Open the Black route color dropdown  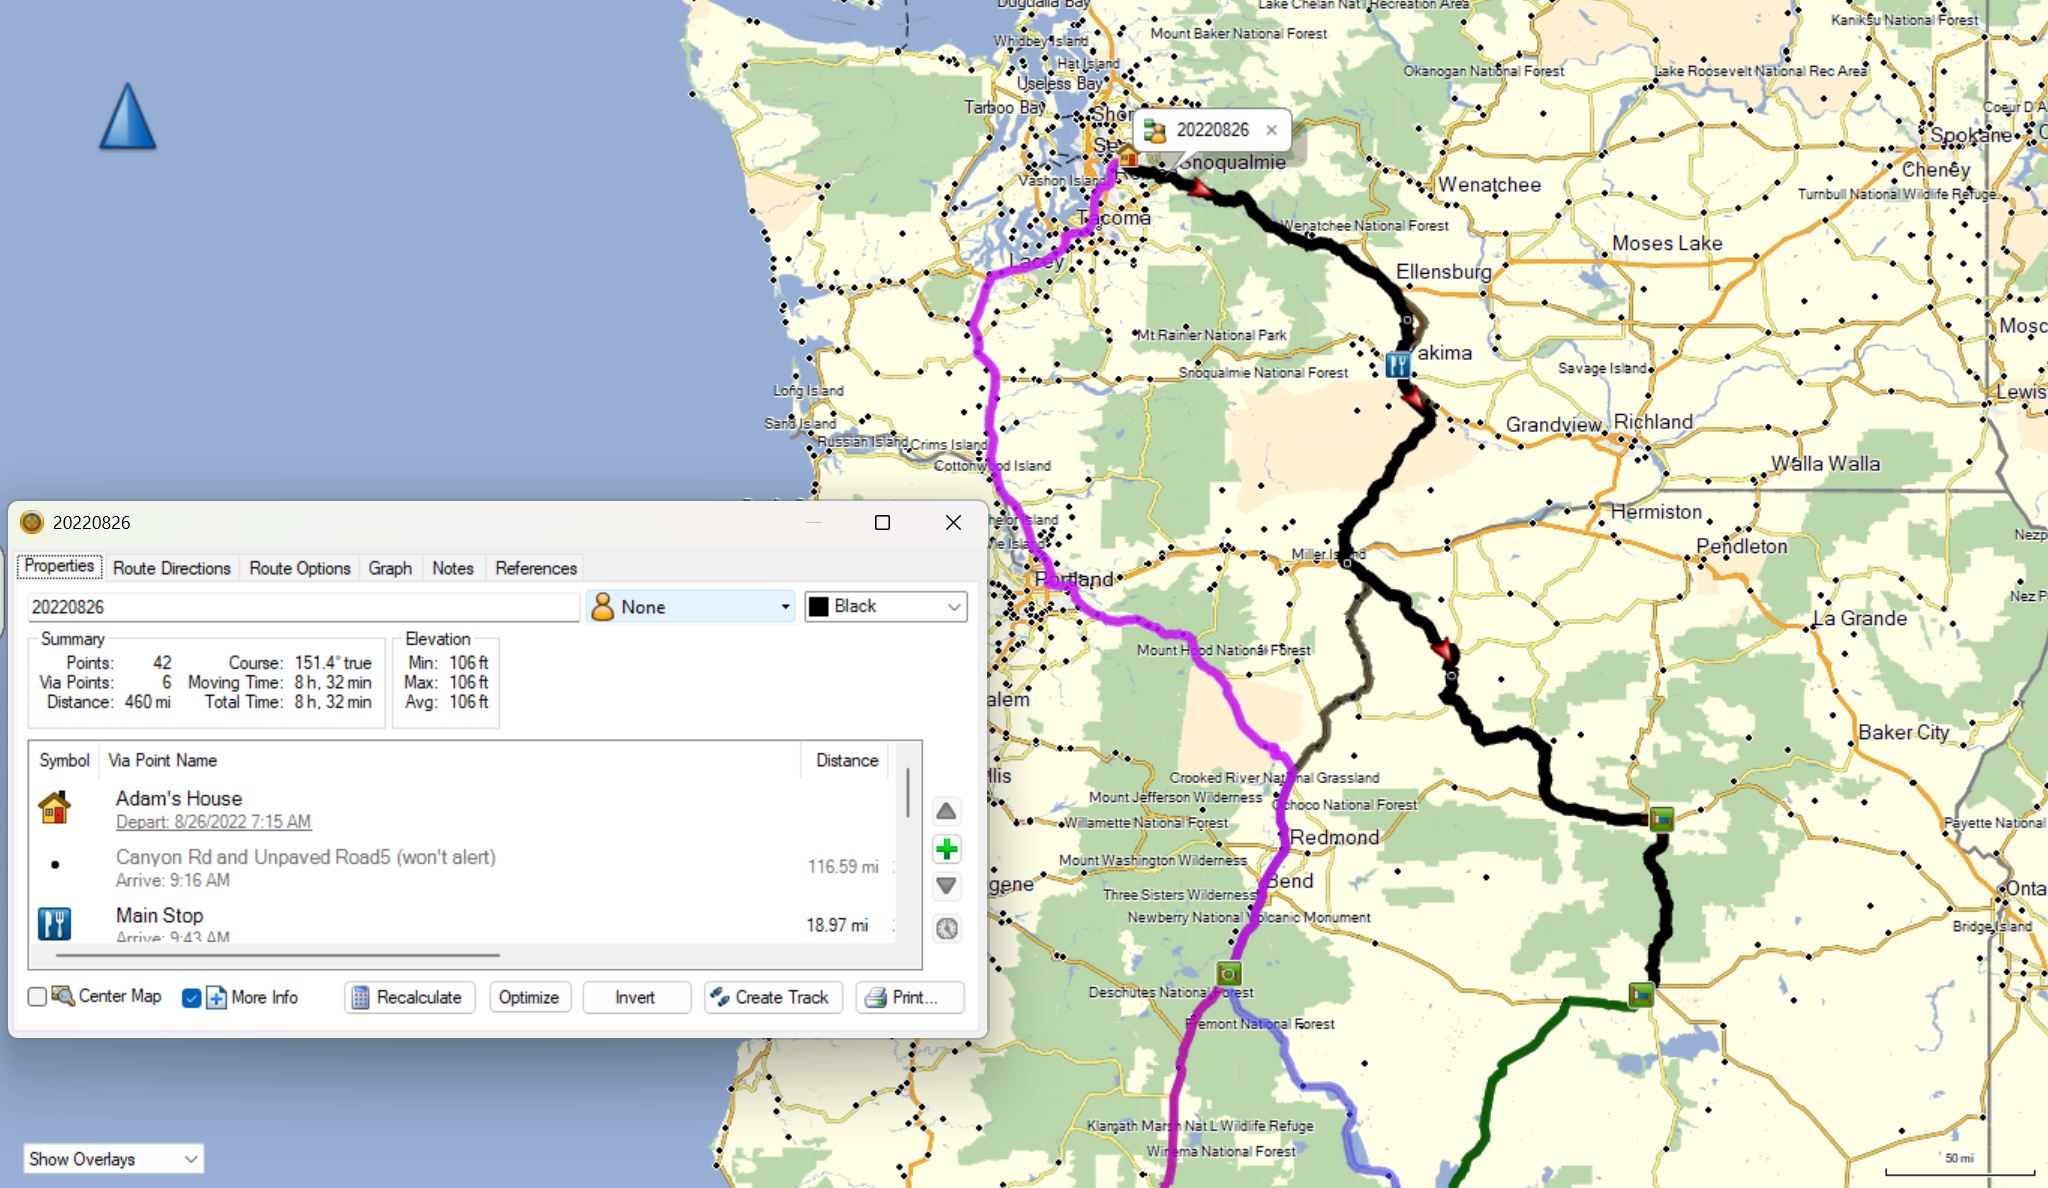pyautogui.click(x=886, y=607)
